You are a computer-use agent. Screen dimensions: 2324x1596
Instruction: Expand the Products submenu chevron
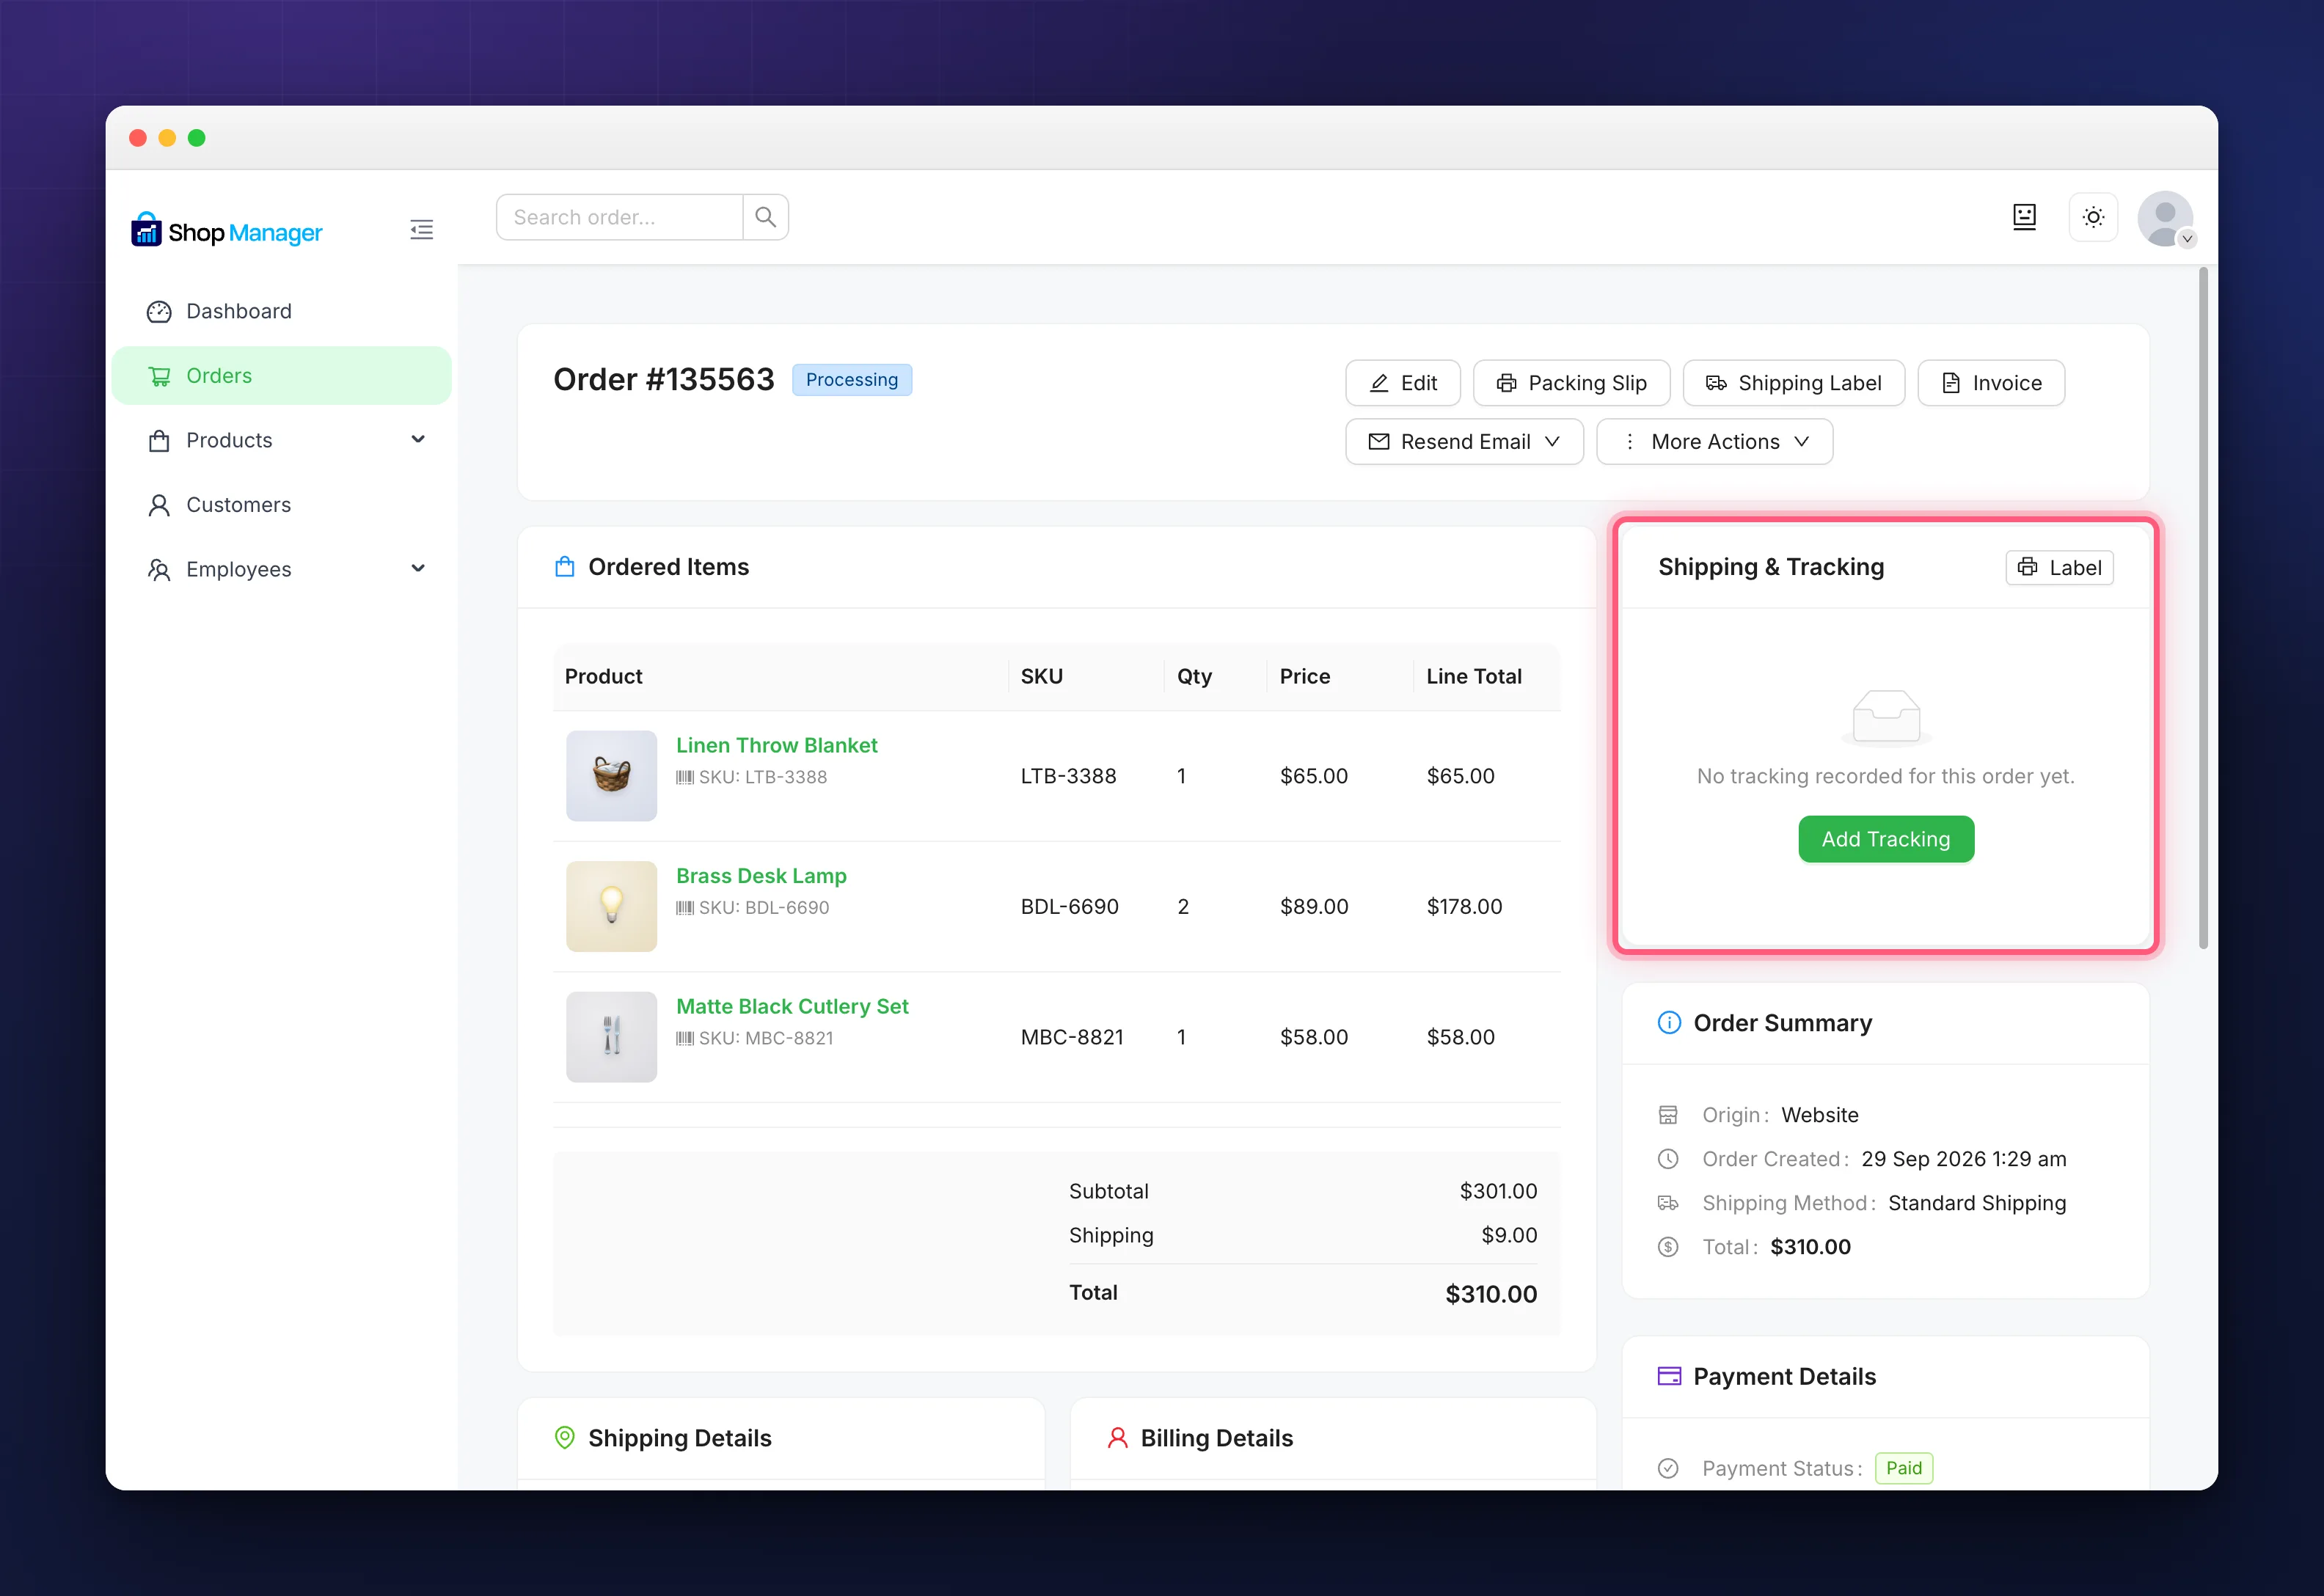[x=418, y=440]
